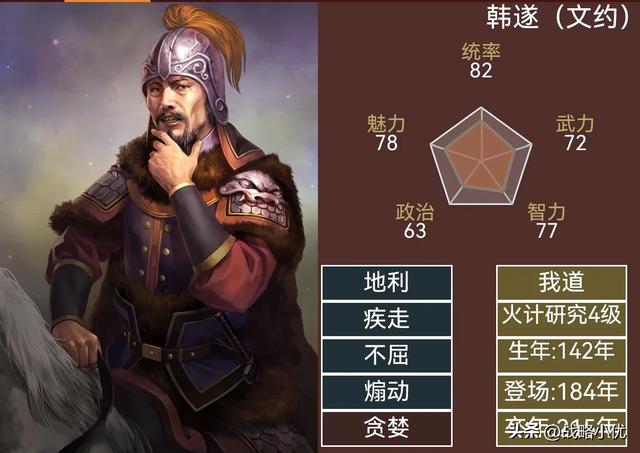Image resolution: width=640 pixels, height=453 pixels.
Task: Click the 武力 72 stat label
Action: (x=575, y=133)
